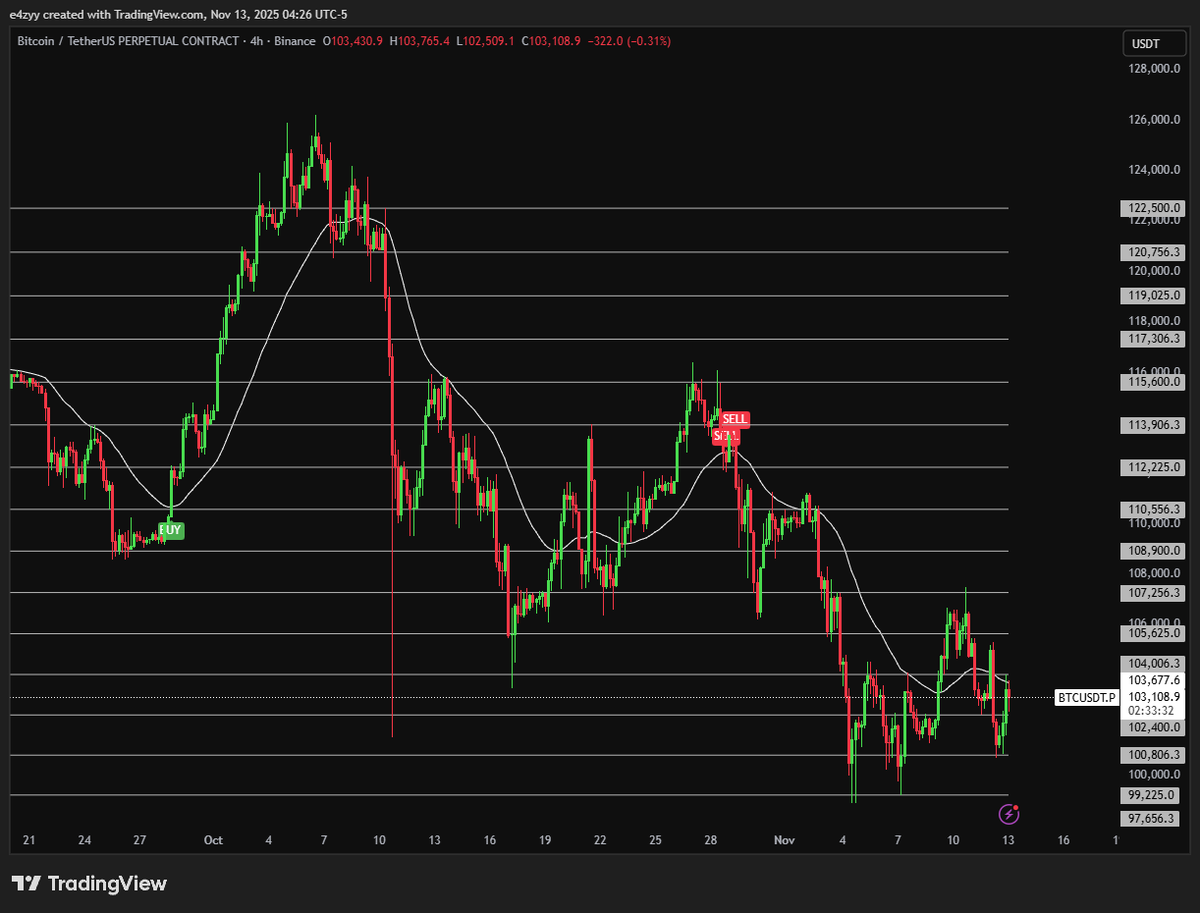
Task: Click the 124,000.0 price scale value
Action: click(1153, 170)
